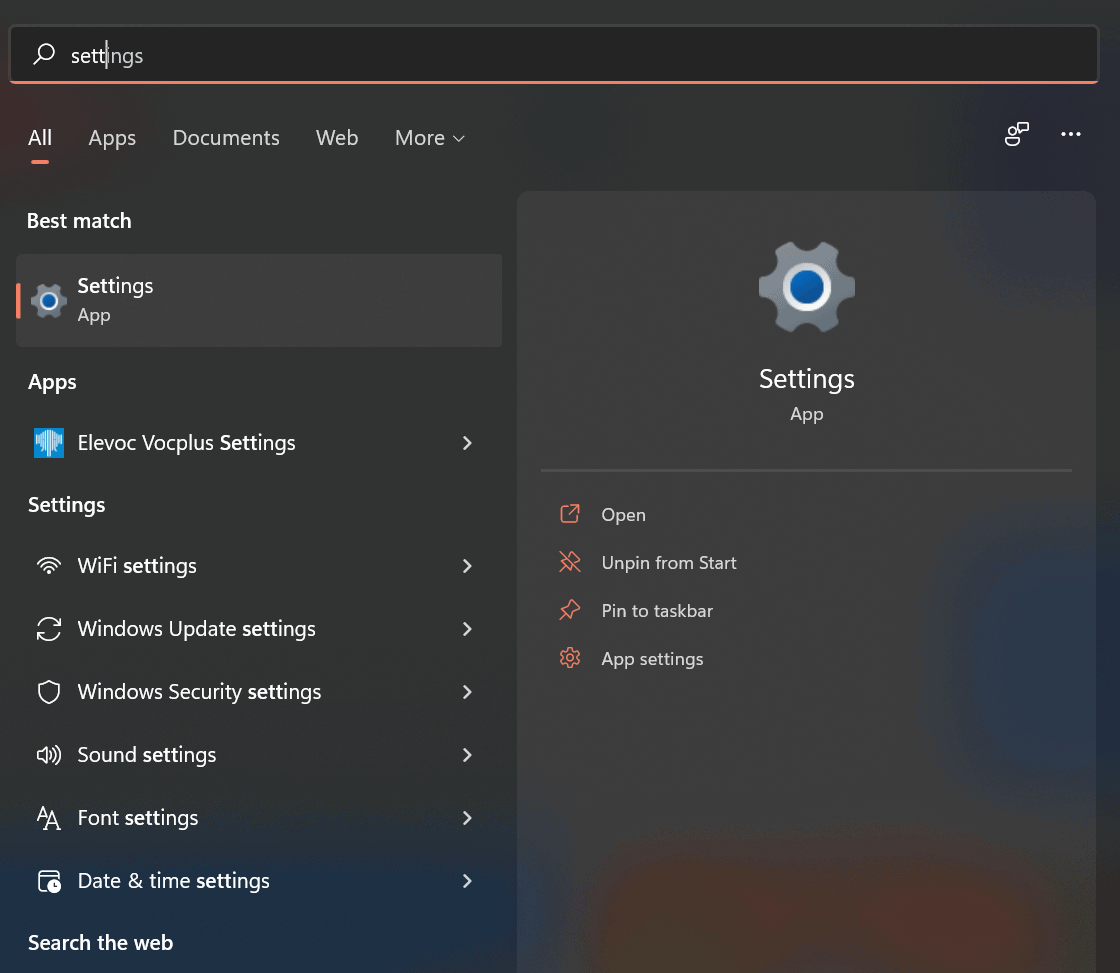Click the WiFi signal icon

pos(49,566)
